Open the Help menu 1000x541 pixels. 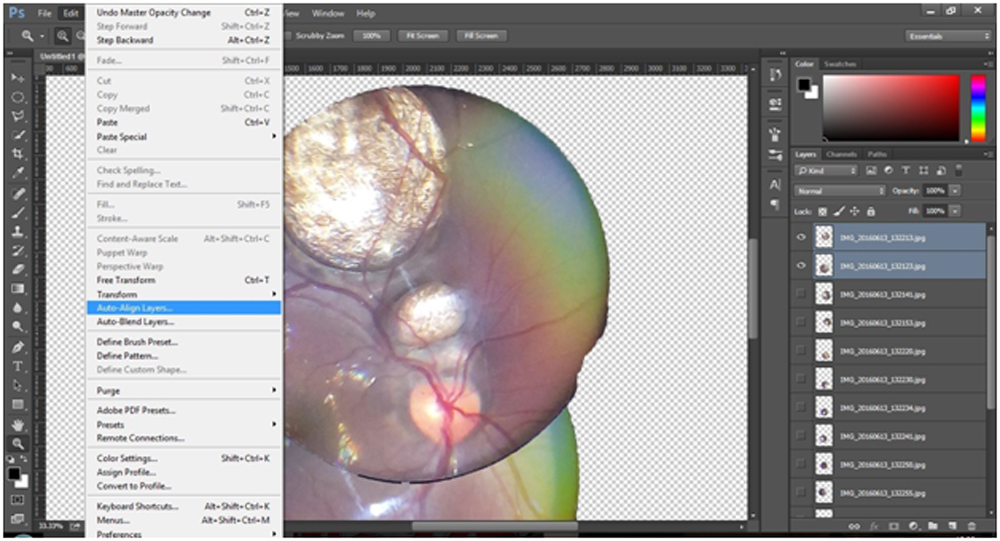365,13
